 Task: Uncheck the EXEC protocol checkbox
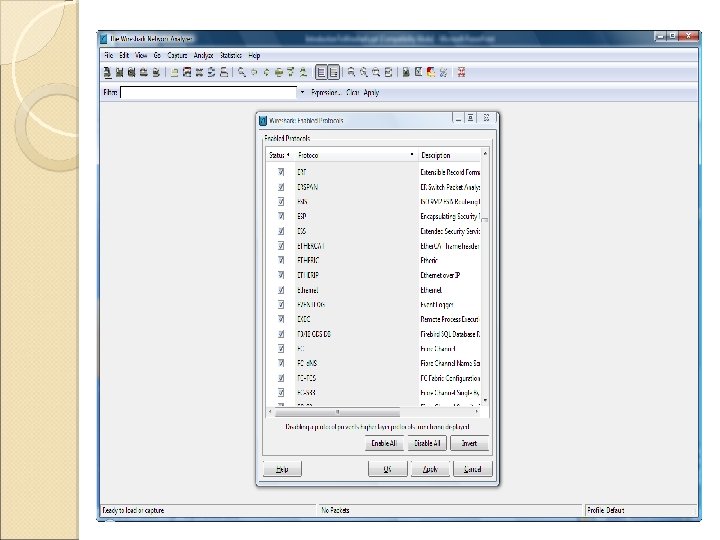tap(281, 319)
